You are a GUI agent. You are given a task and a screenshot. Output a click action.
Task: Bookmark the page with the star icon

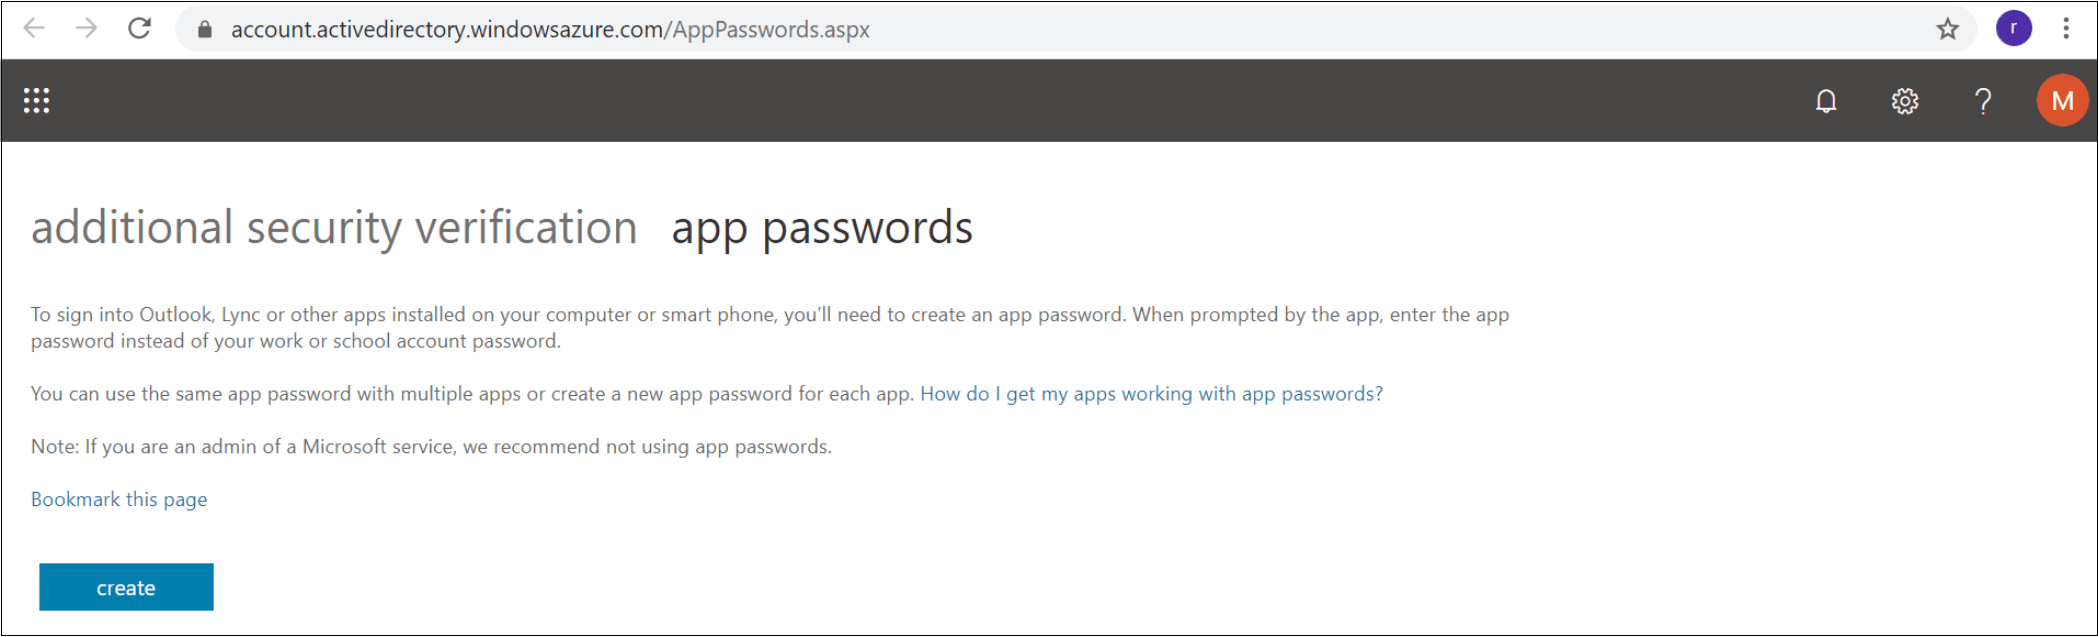pyautogui.click(x=1947, y=29)
